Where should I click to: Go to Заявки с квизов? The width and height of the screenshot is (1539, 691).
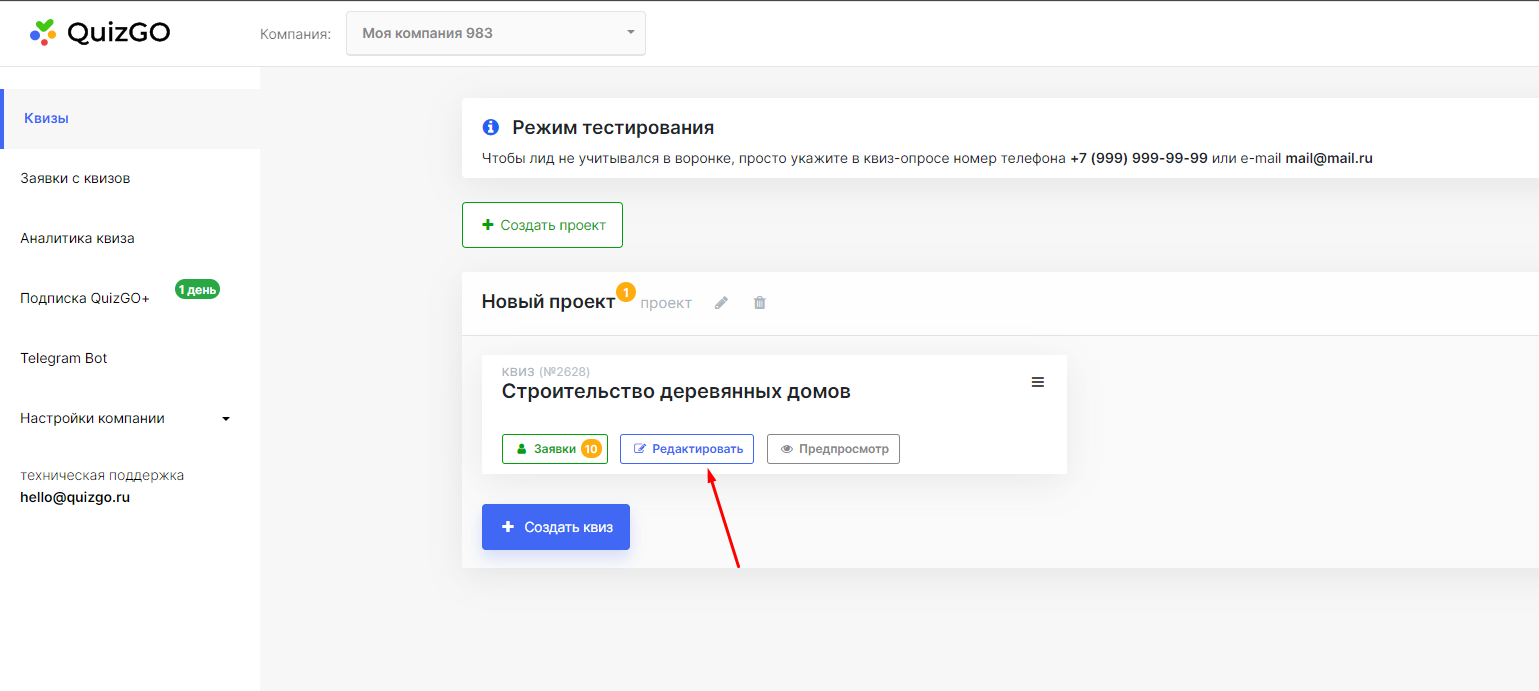[75, 178]
